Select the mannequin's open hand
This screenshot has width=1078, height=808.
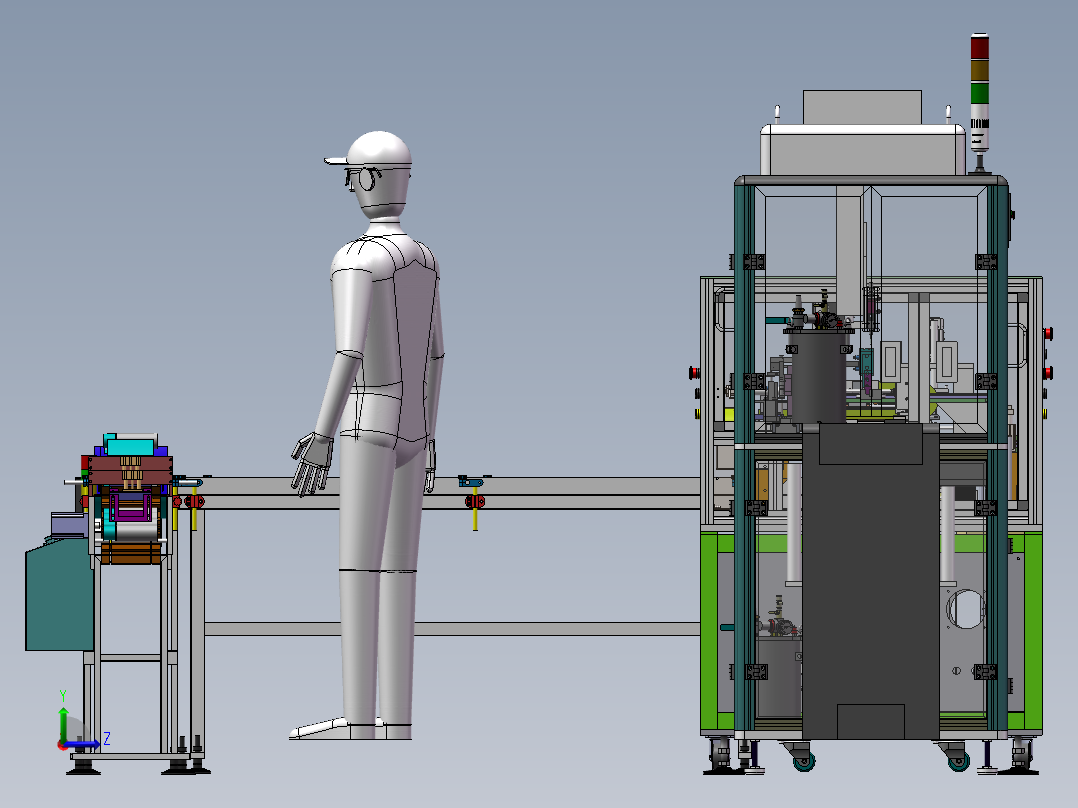311,463
